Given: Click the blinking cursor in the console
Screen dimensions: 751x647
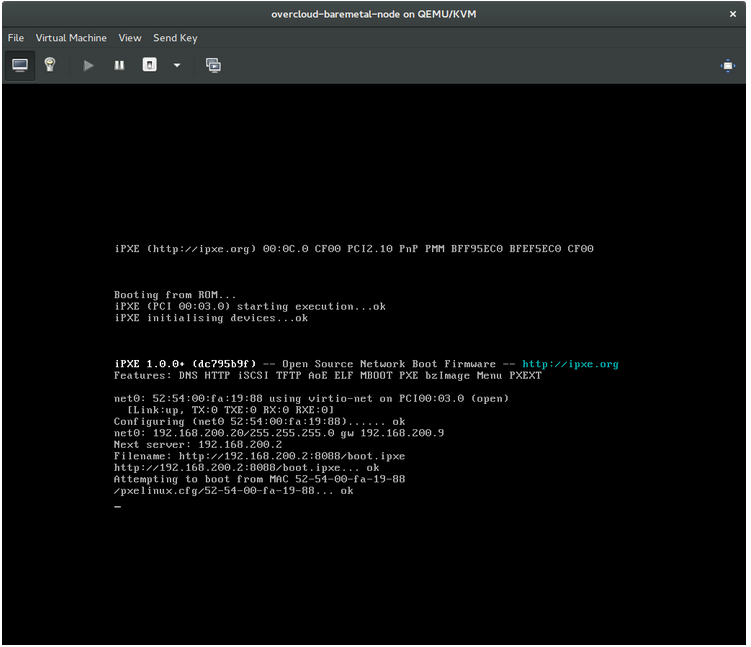Looking at the screenshot, I should coord(118,507).
